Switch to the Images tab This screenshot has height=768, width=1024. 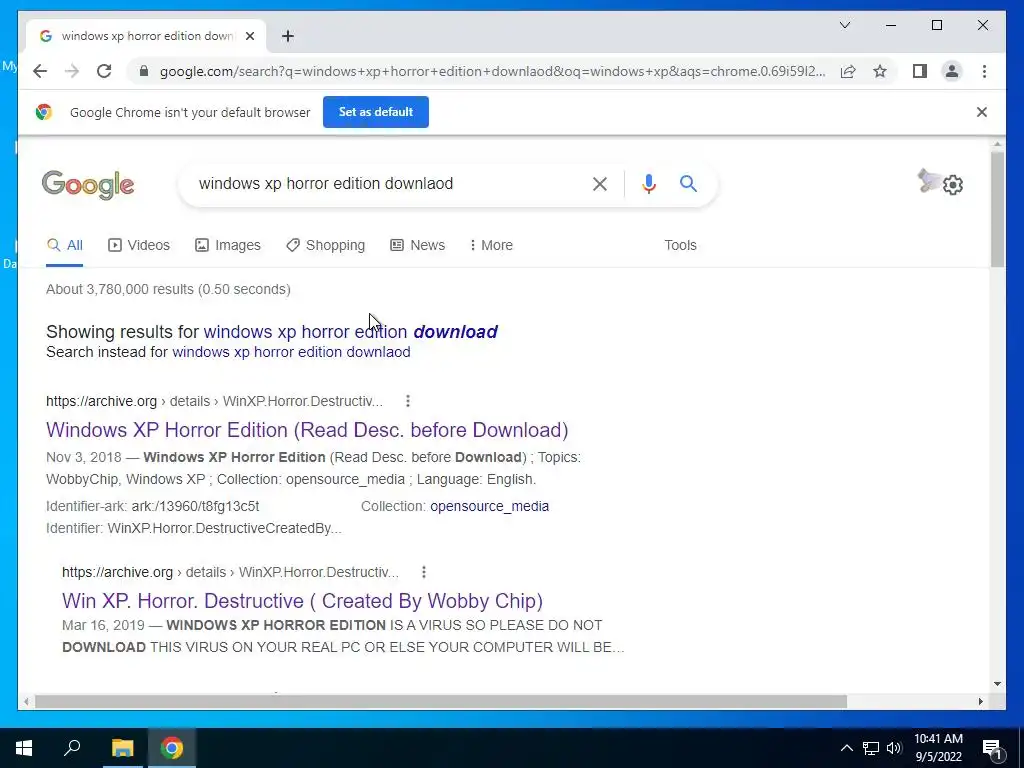tap(228, 245)
